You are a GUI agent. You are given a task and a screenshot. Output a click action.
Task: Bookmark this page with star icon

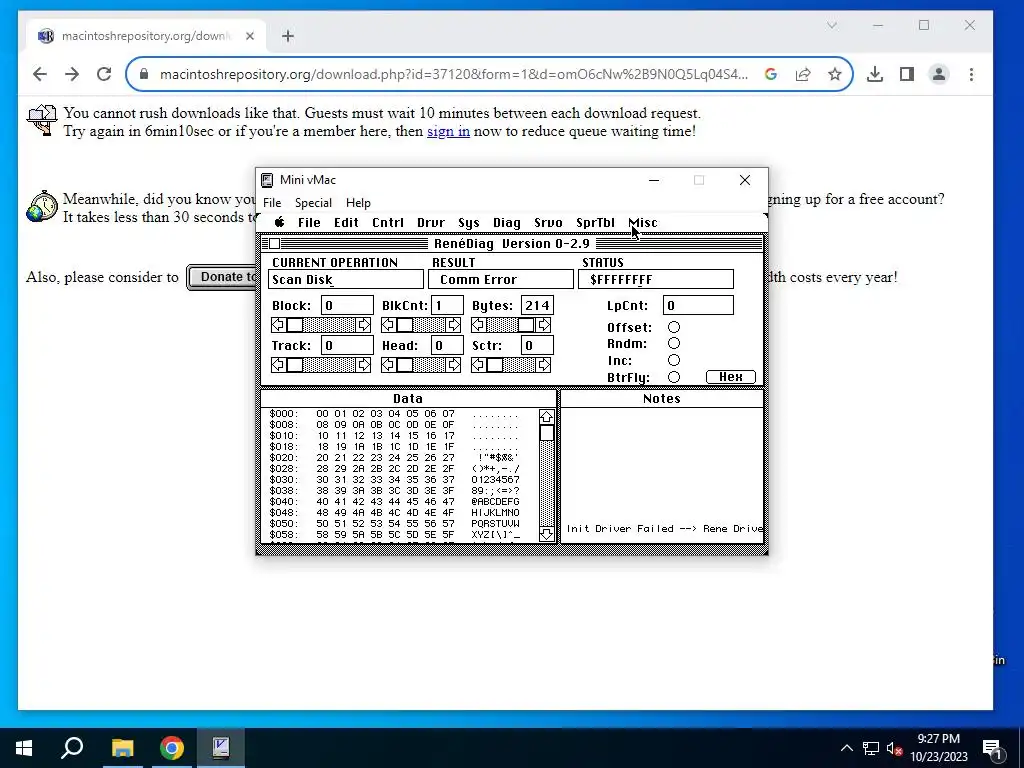835,74
